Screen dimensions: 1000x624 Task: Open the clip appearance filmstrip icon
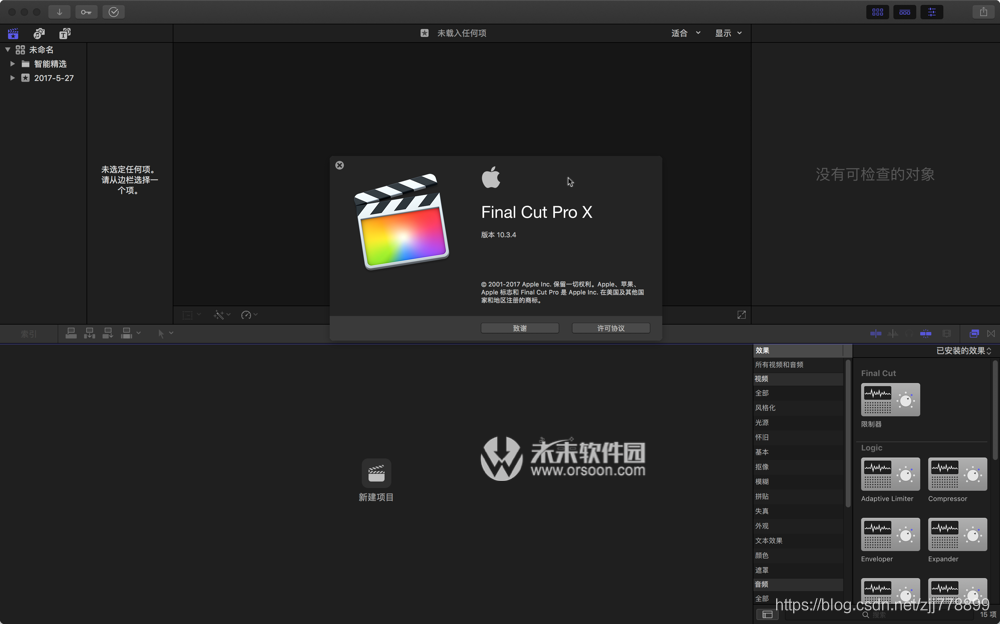tap(946, 334)
